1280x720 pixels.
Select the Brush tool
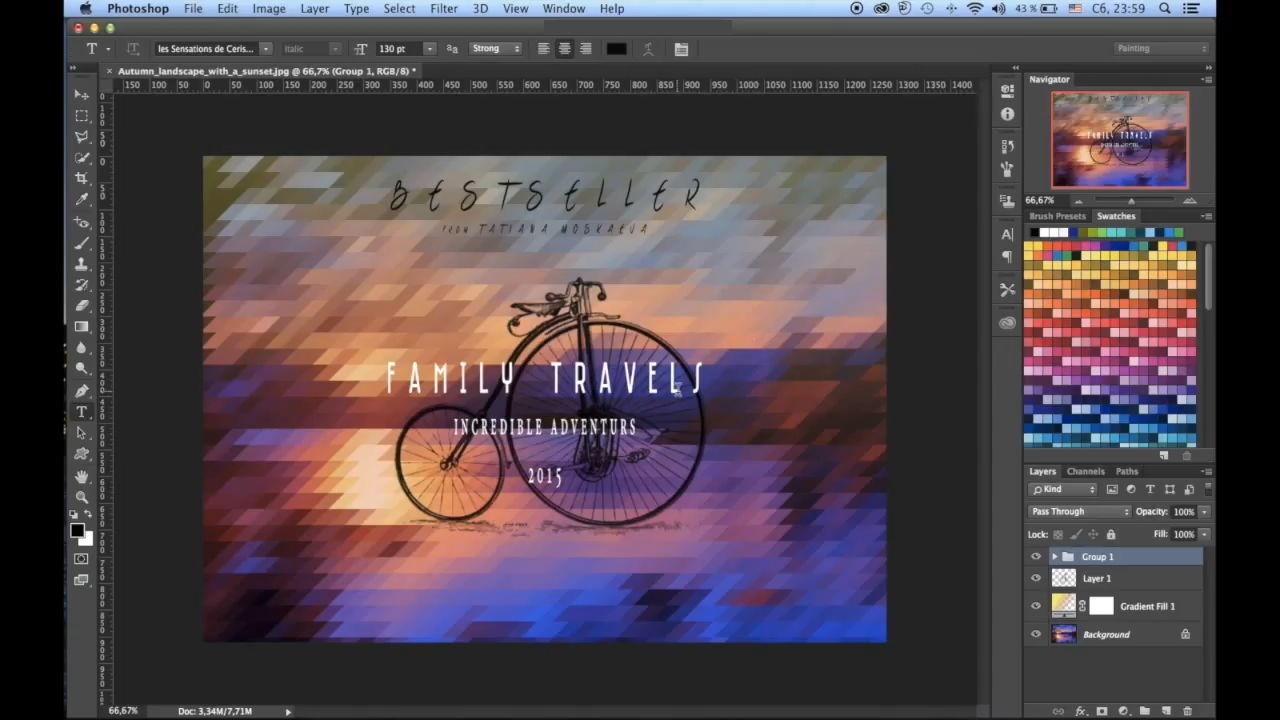point(81,243)
